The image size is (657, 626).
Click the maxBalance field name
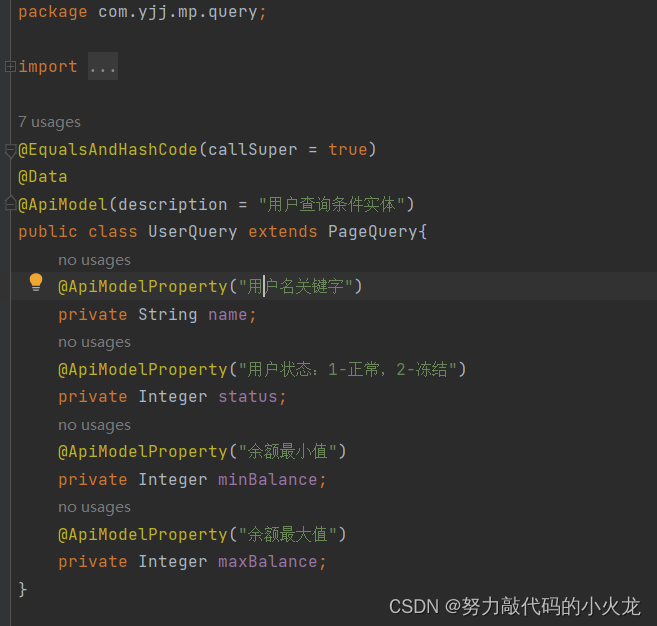tap(270, 562)
